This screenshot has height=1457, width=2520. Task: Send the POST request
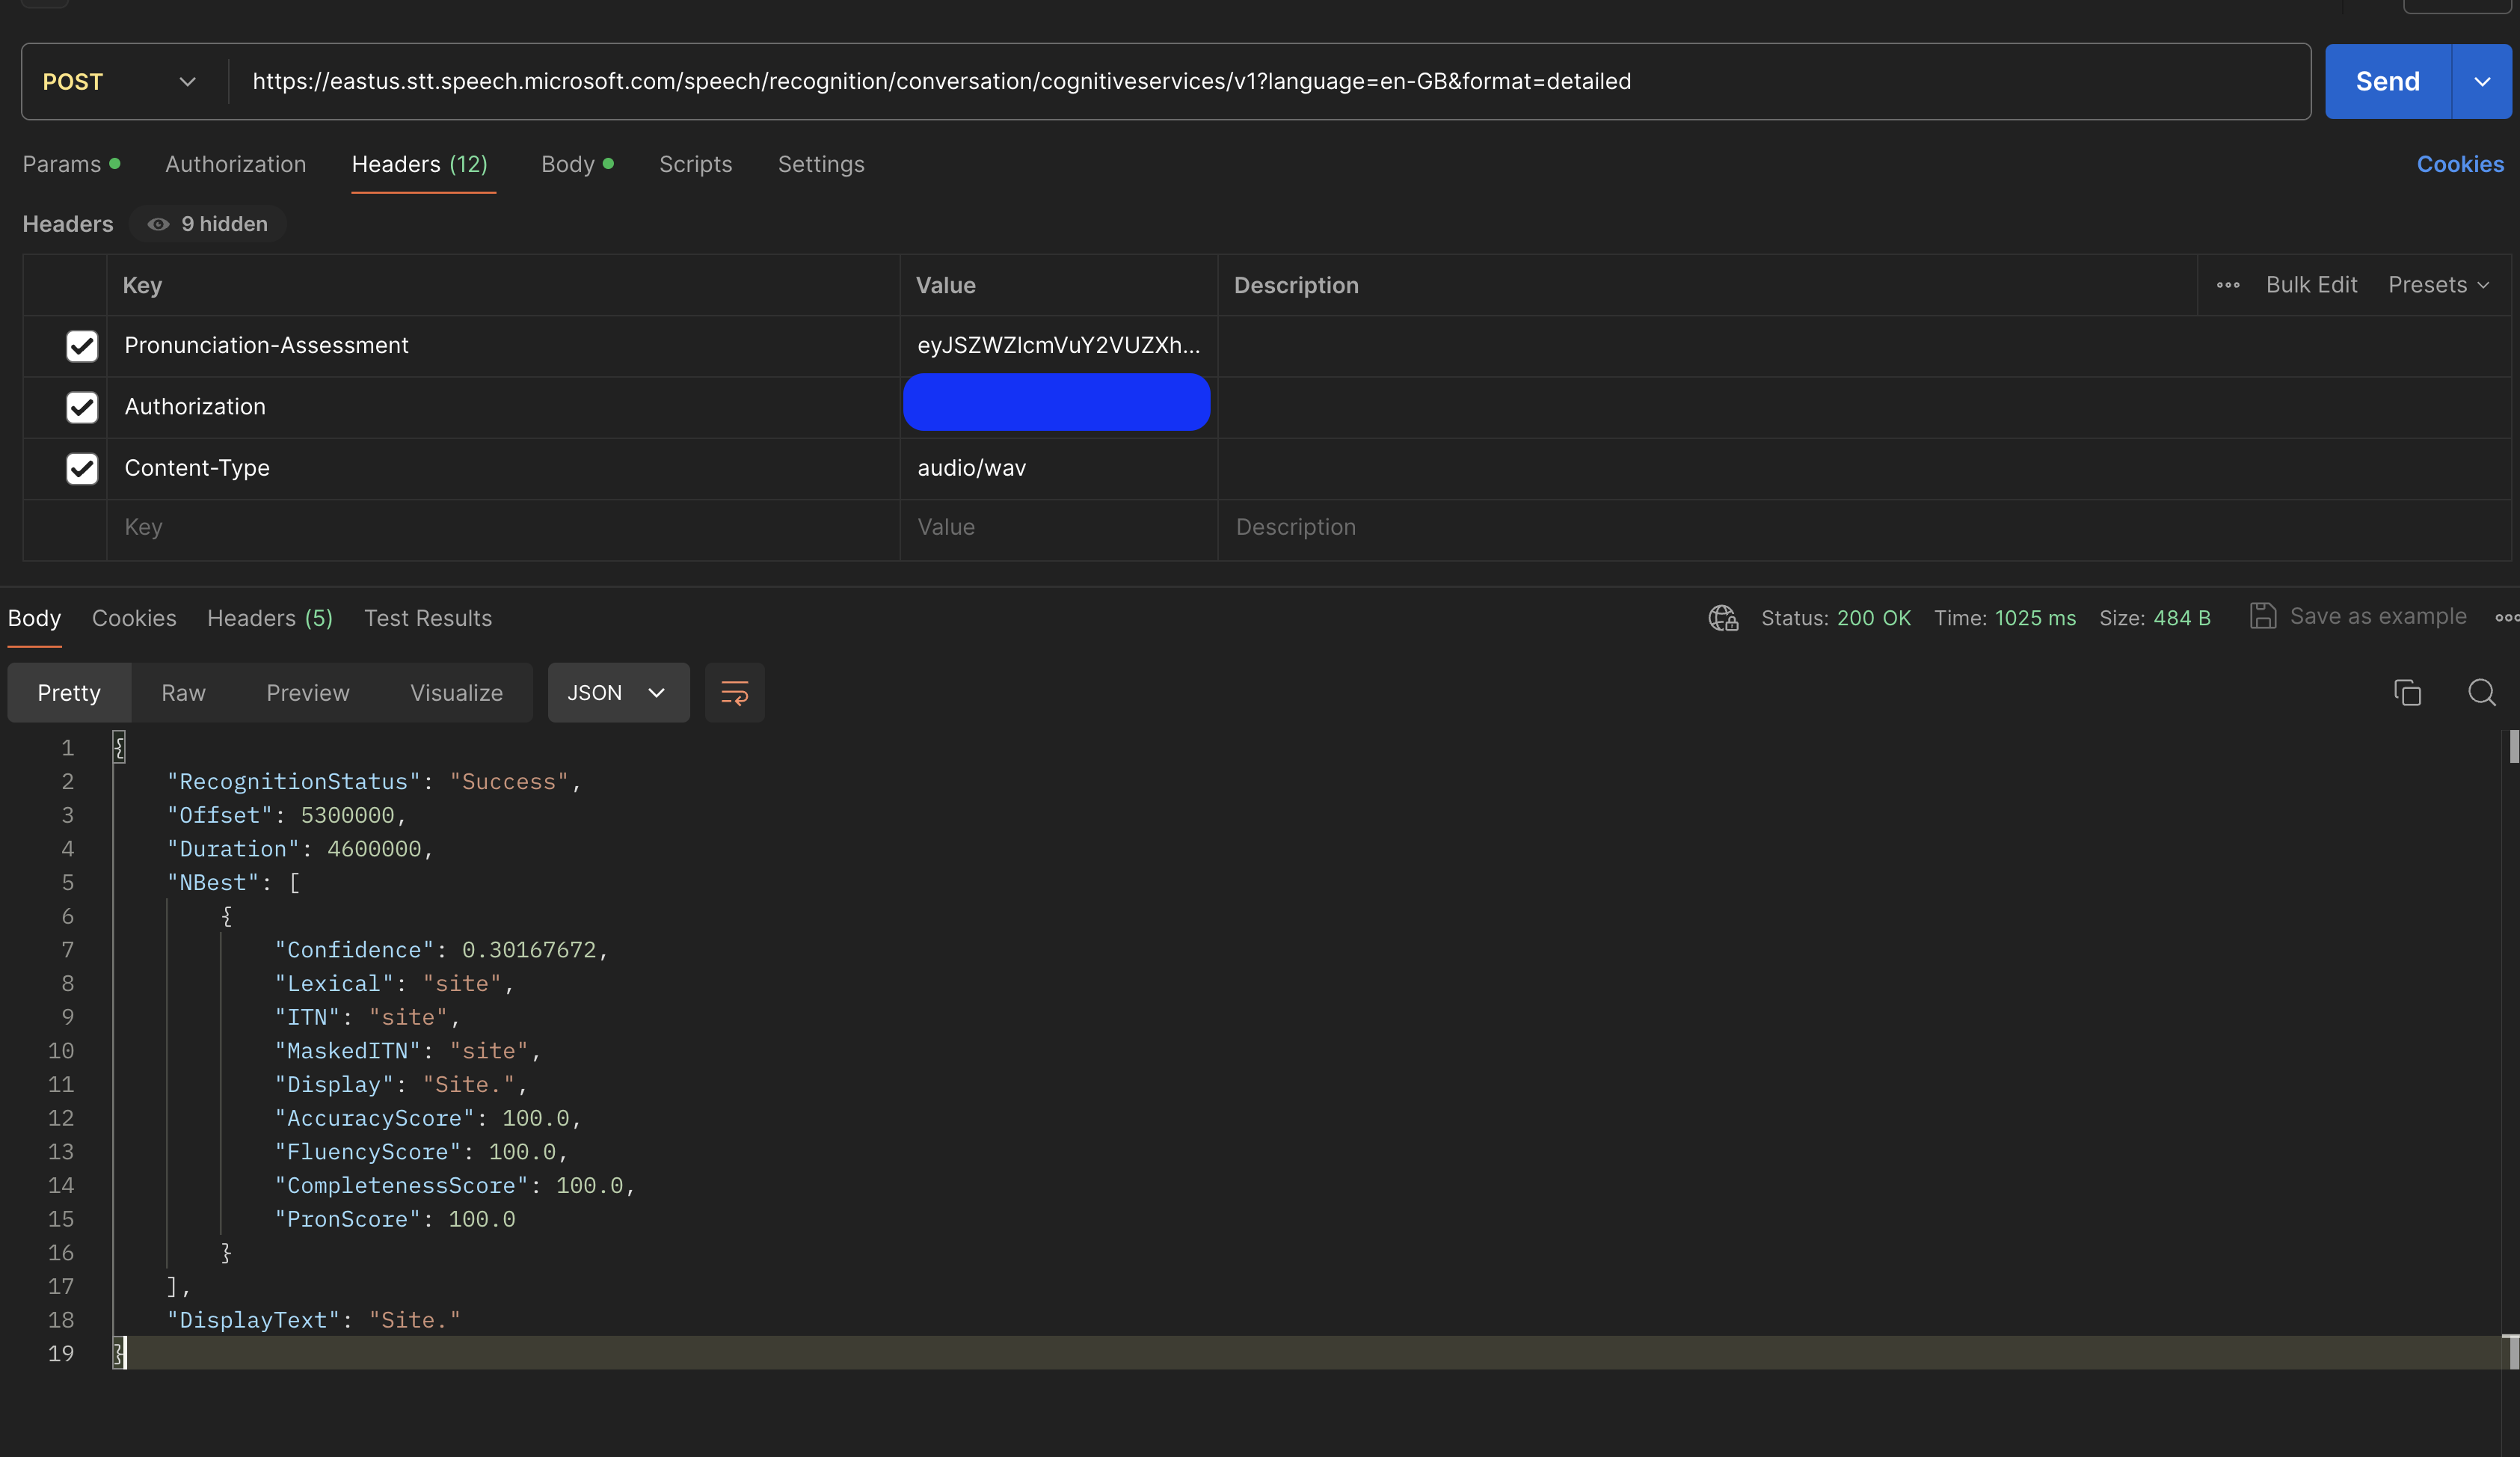click(2388, 82)
